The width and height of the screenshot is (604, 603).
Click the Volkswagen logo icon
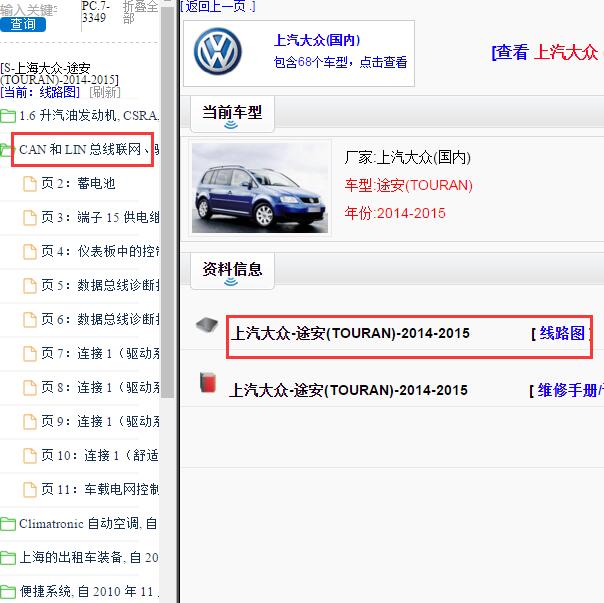tap(218, 51)
